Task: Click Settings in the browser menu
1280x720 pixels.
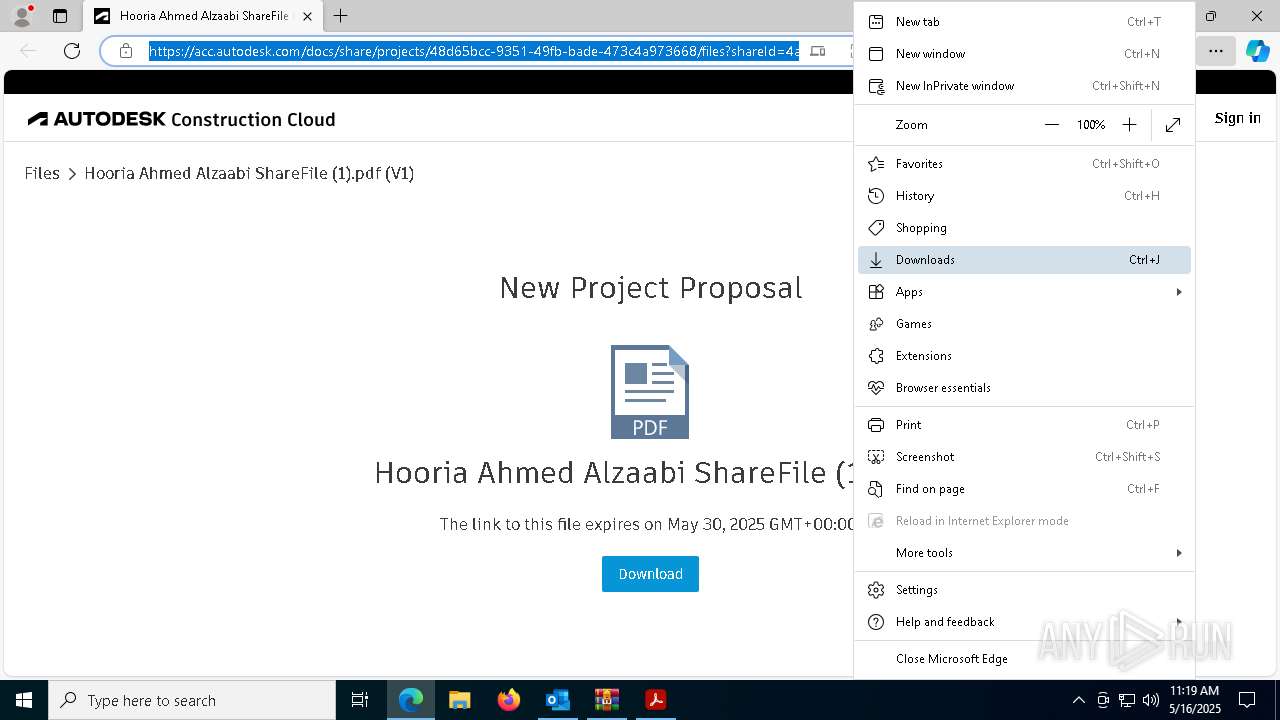Action: click(1024, 590)
